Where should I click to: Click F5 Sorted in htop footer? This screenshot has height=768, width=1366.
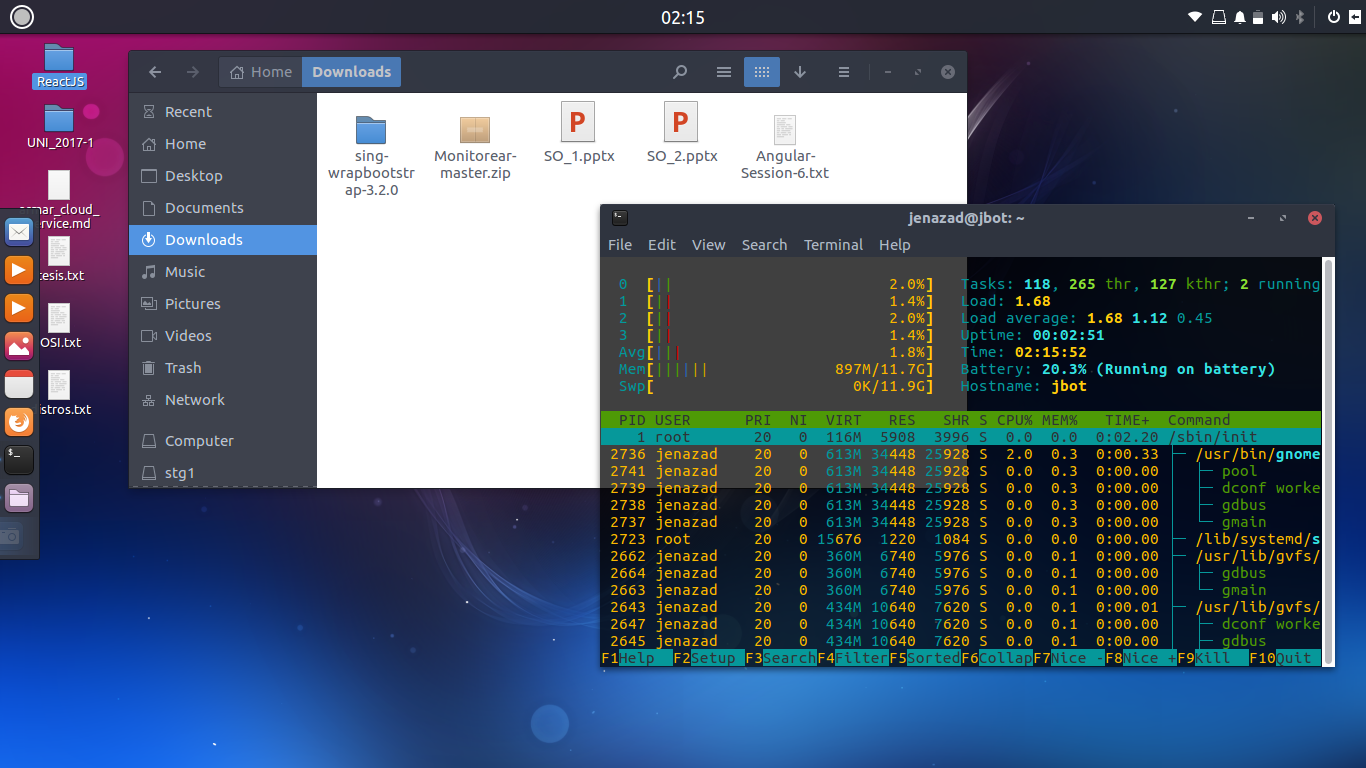pyautogui.click(x=925, y=658)
